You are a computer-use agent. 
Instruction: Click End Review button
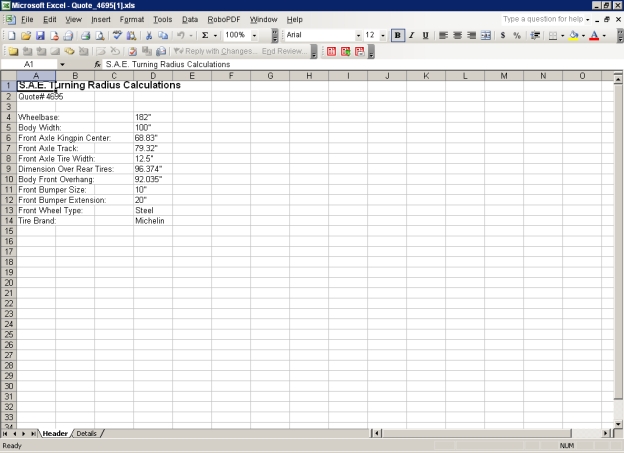tap(284, 51)
